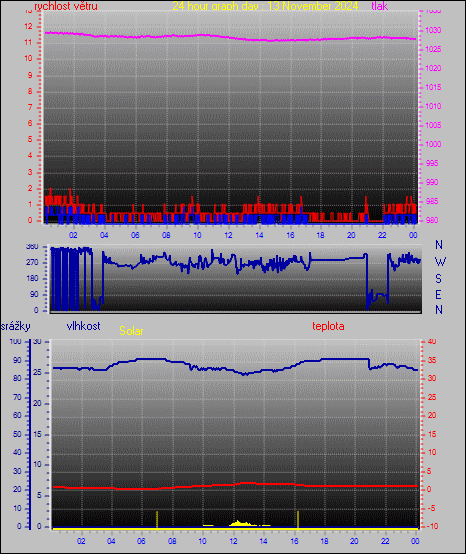Viewport: 466px width, 554px height.
Task: Click the "-10" value on temperature axis
Action: pyautogui.click(x=432, y=526)
